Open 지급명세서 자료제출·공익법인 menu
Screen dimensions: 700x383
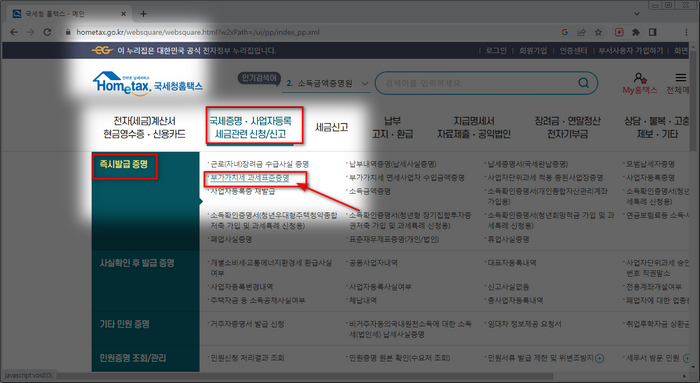pos(474,127)
